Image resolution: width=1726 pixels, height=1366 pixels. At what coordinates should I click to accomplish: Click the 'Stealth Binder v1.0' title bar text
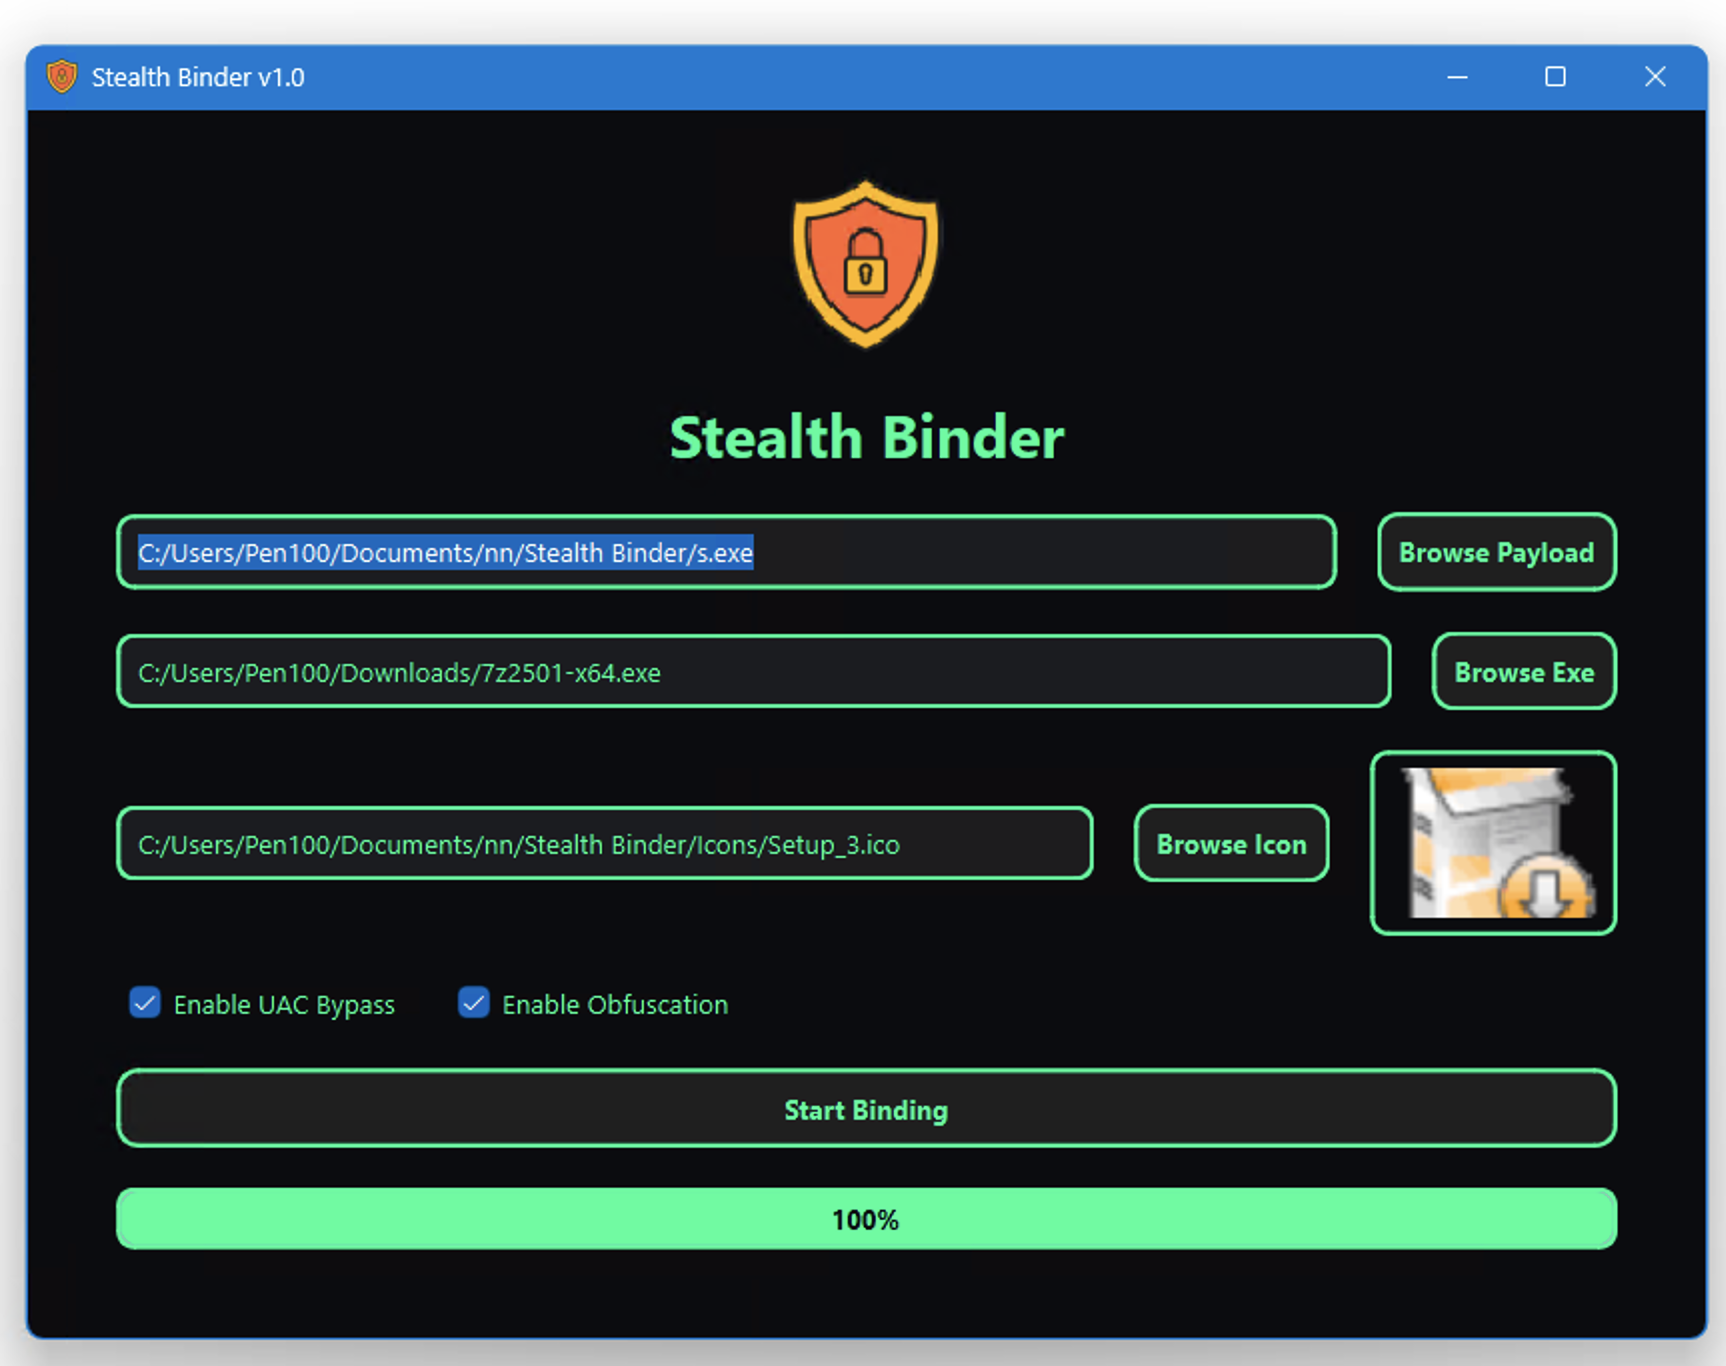(x=198, y=77)
